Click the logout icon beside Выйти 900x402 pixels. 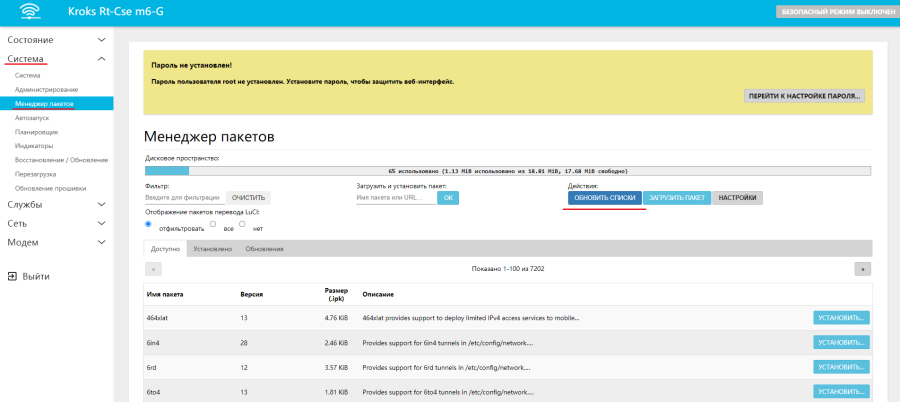11,276
